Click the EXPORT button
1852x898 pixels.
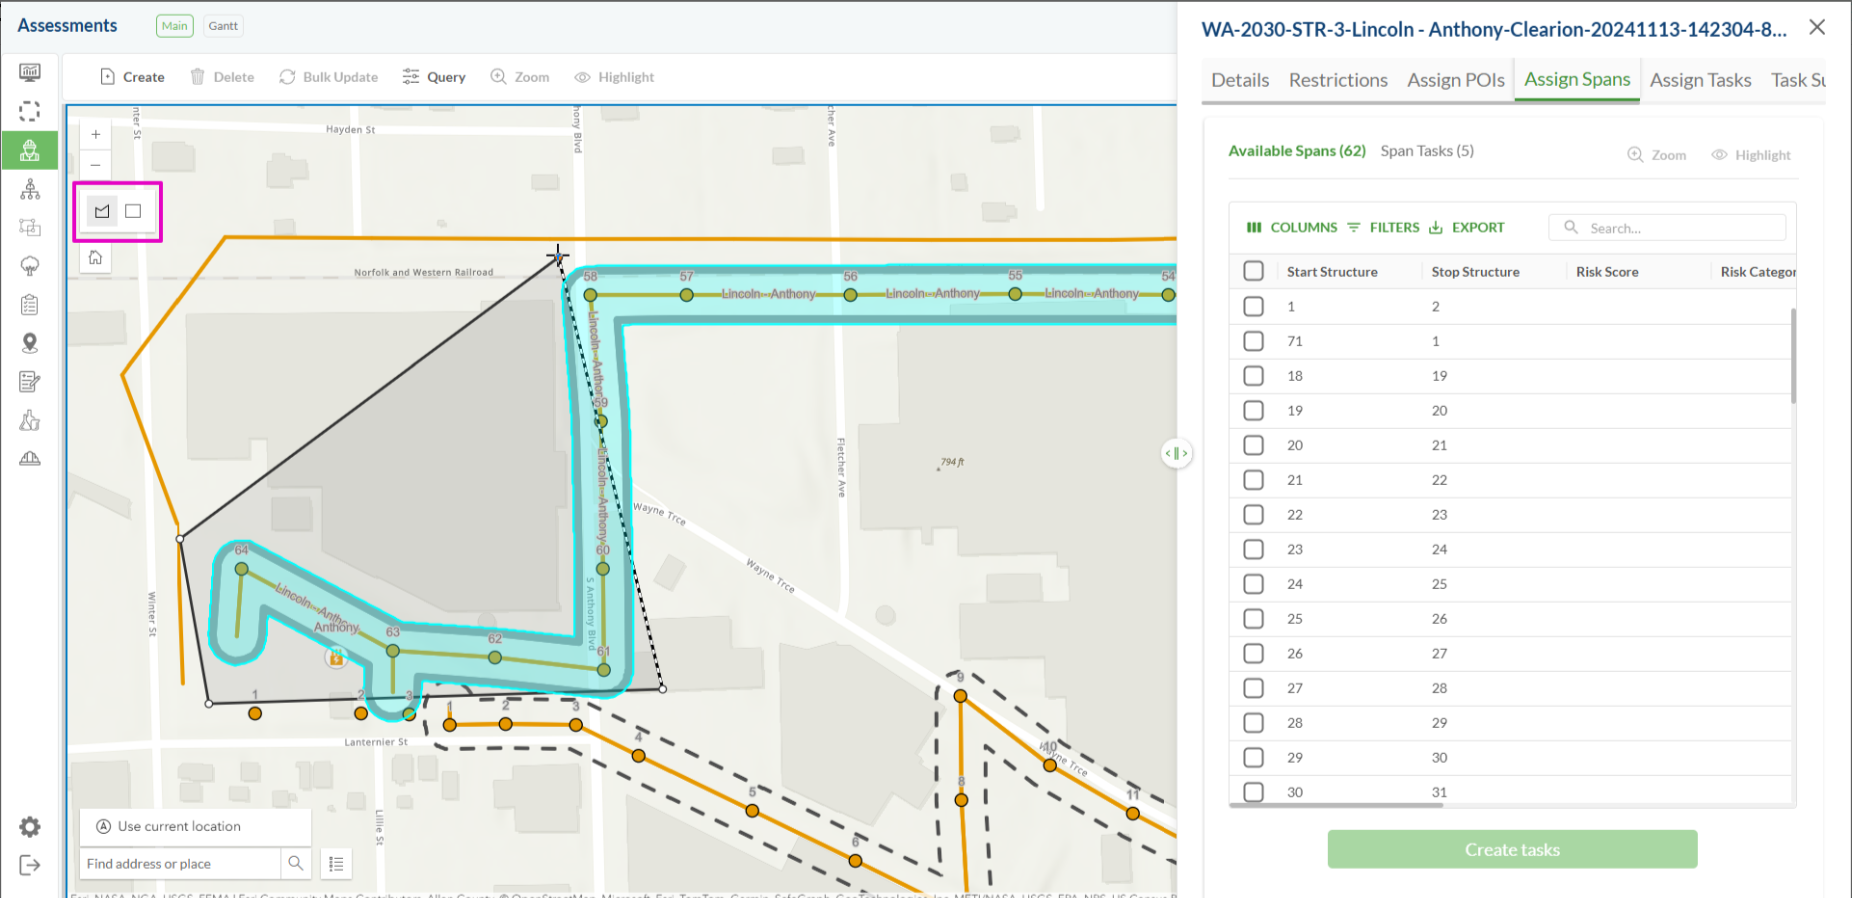[x=1467, y=228]
